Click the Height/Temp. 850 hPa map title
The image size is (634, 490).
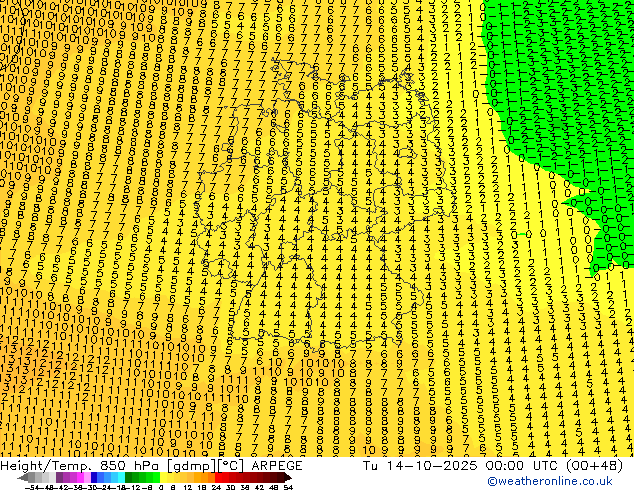(x=81, y=465)
